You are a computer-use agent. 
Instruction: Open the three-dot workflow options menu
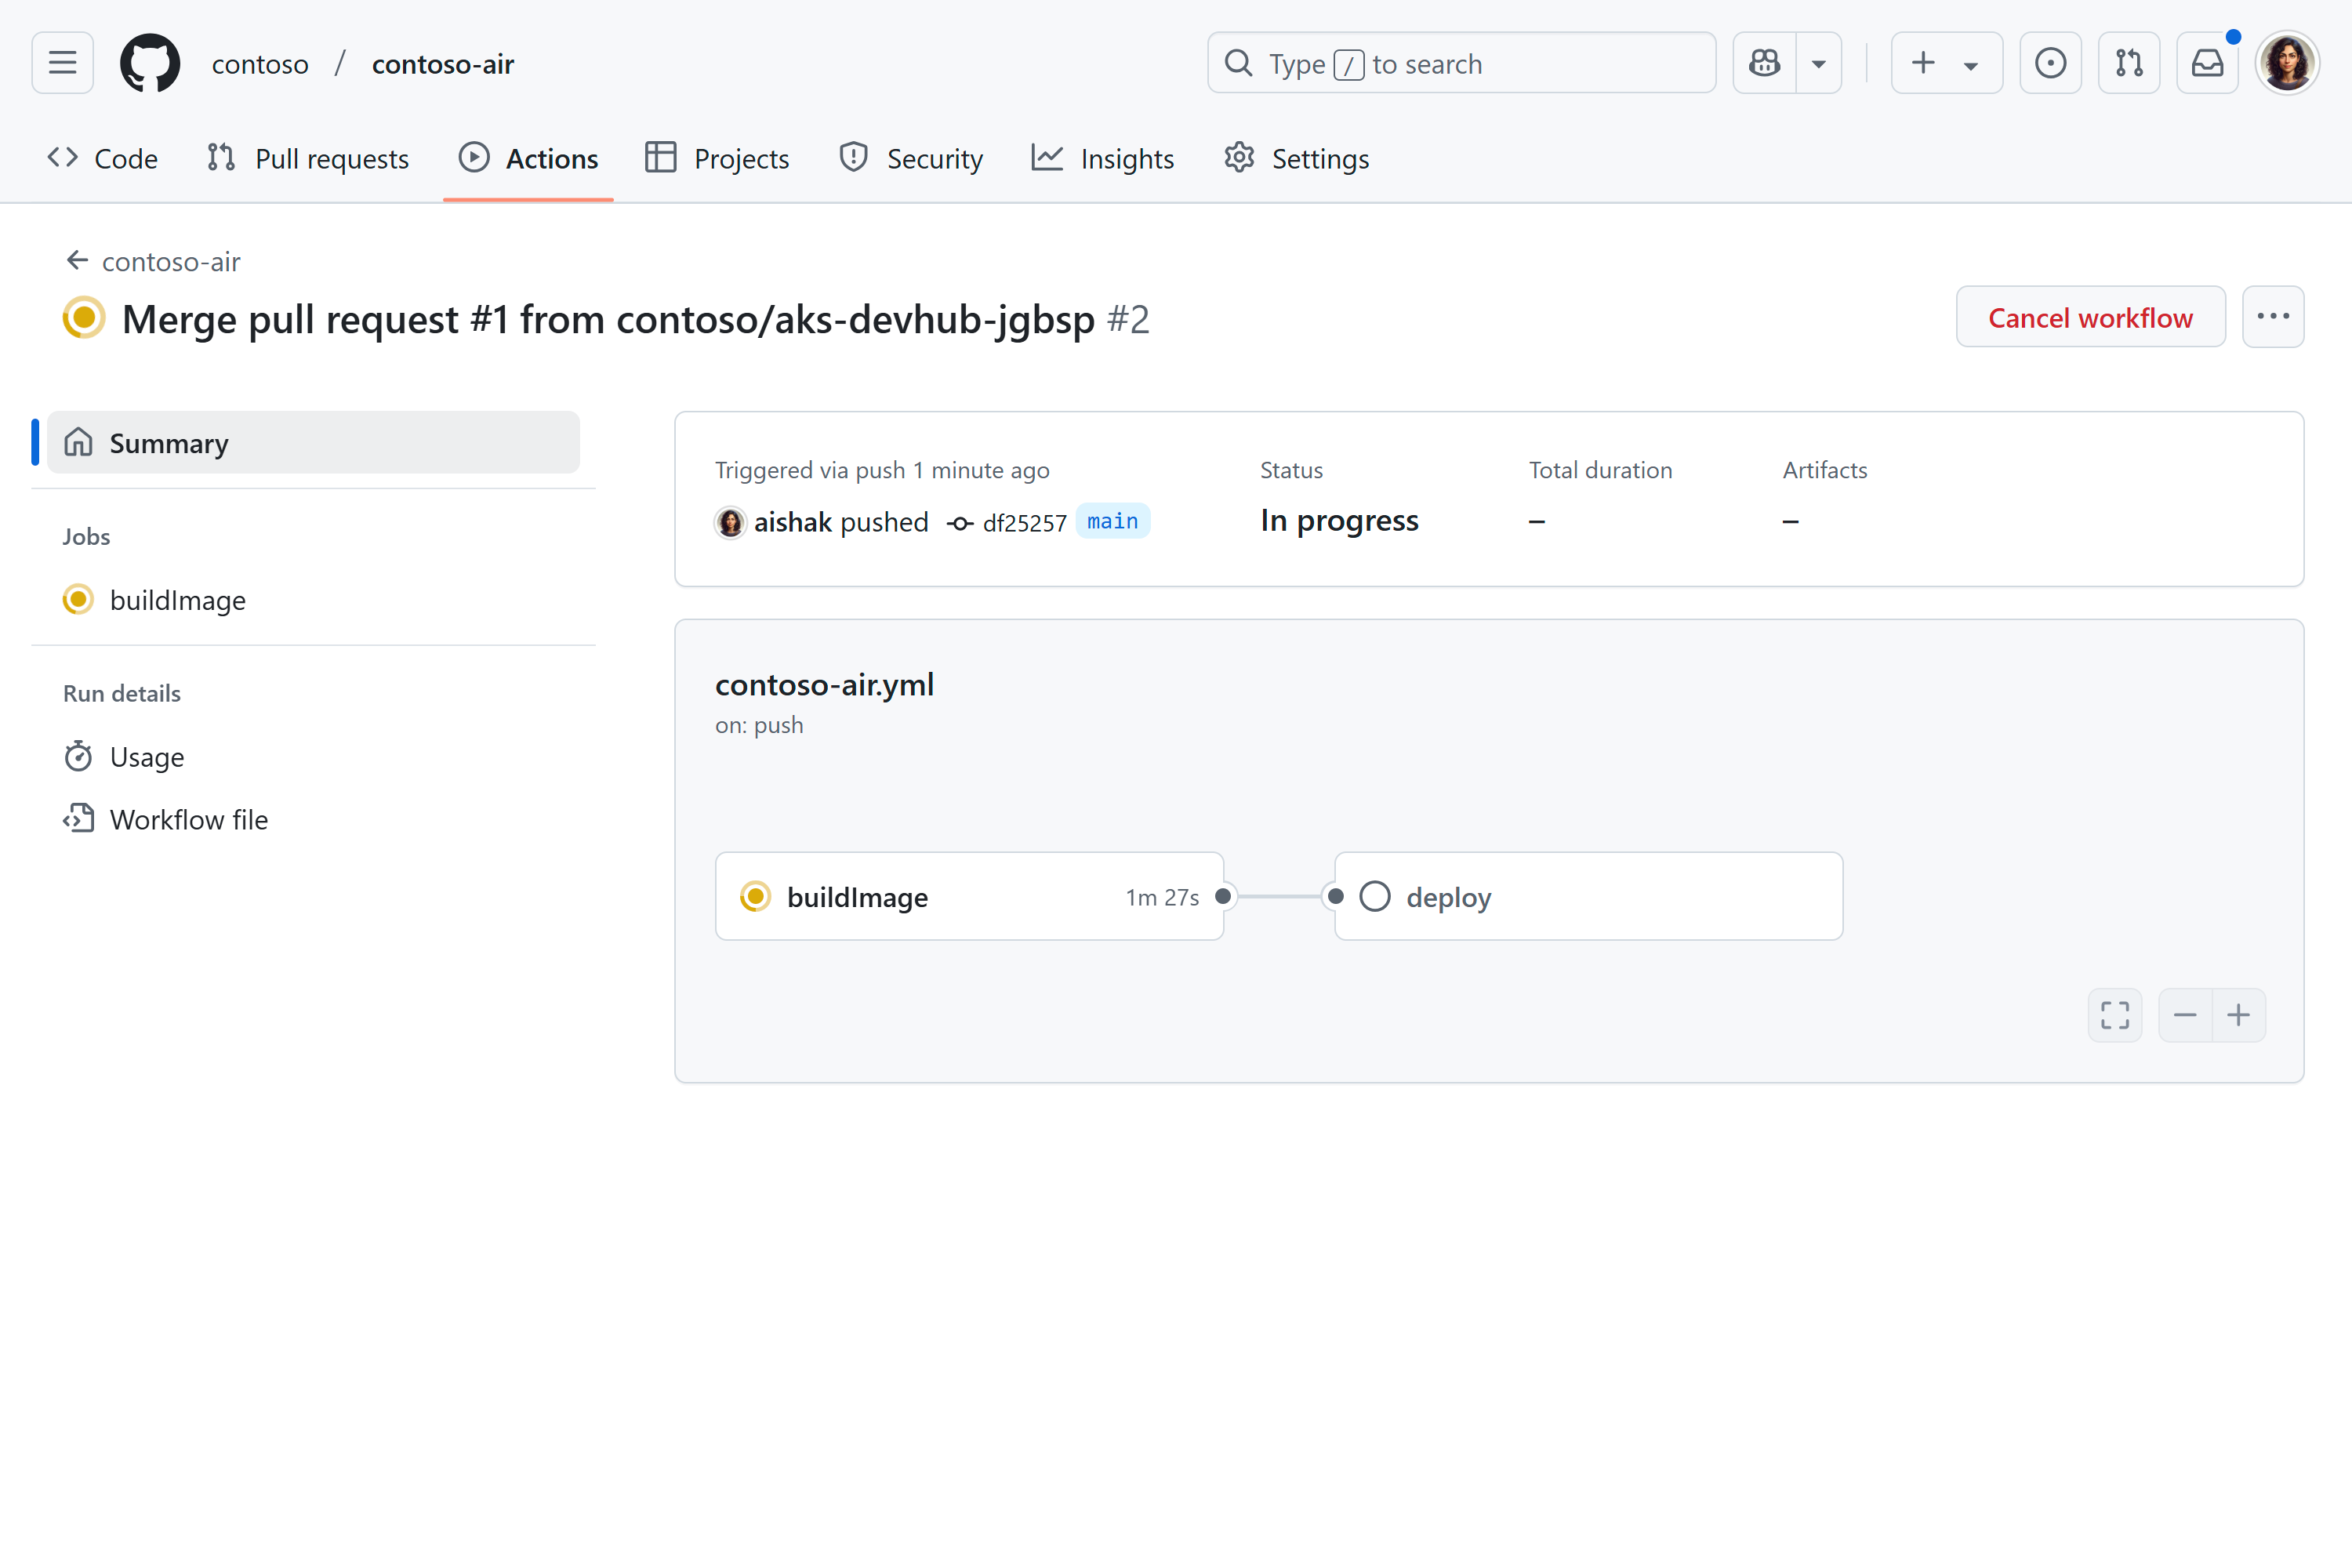pos(2272,317)
